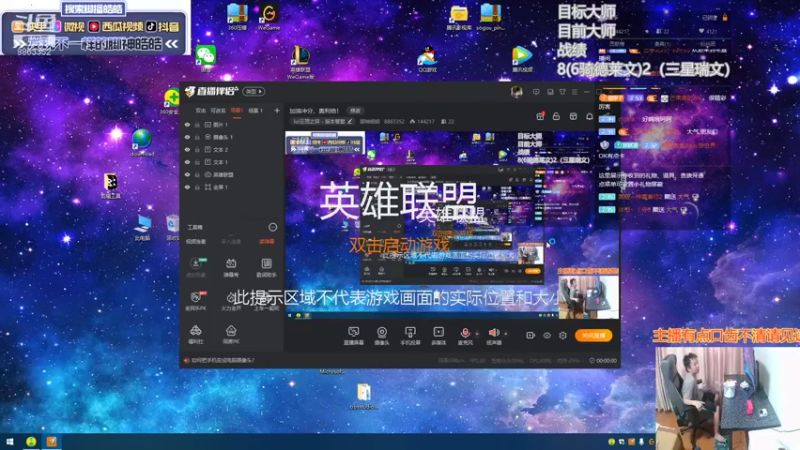Image resolution: width=800 pixels, height=450 pixels.
Task: Open the 腾讯视频 desktop icon
Action: click(x=521, y=58)
